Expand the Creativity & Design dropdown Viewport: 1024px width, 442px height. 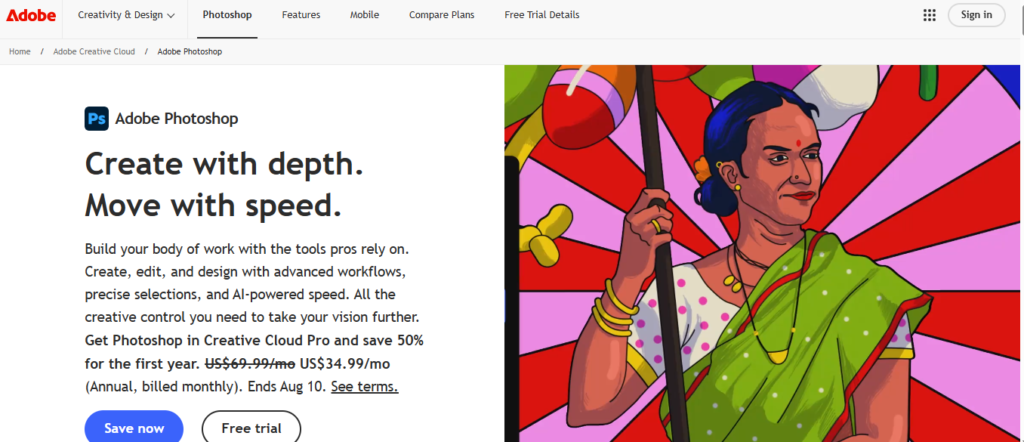pyautogui.click(x=126, y=15)
